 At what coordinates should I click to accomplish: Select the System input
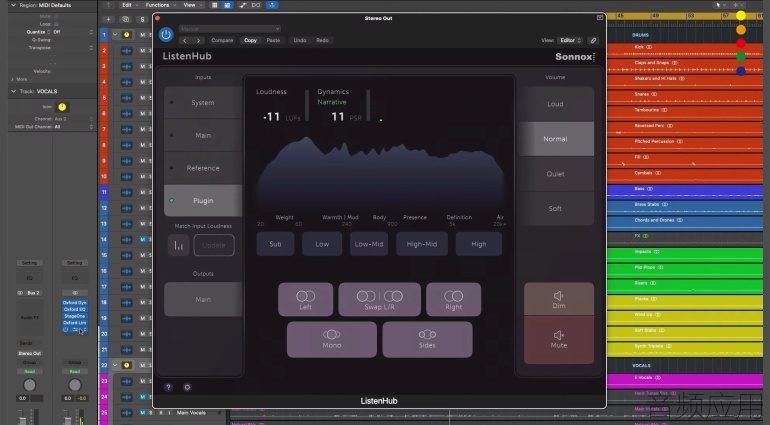[x=203, y=103]
